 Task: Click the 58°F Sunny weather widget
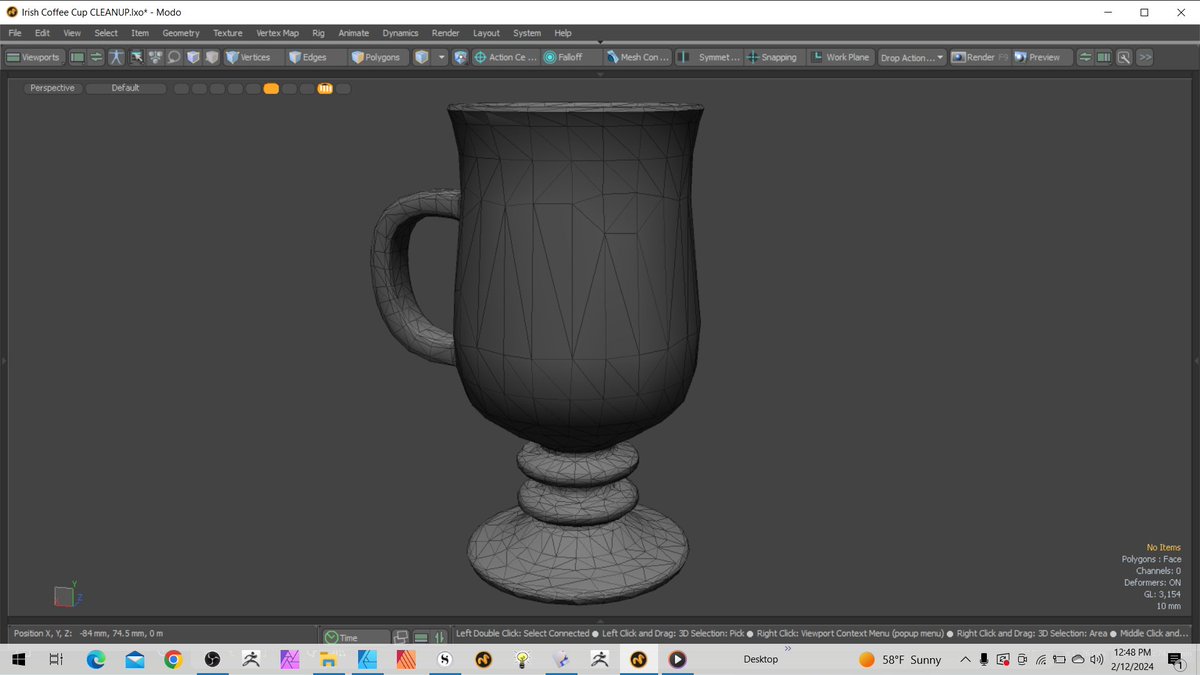coord(901,660)
